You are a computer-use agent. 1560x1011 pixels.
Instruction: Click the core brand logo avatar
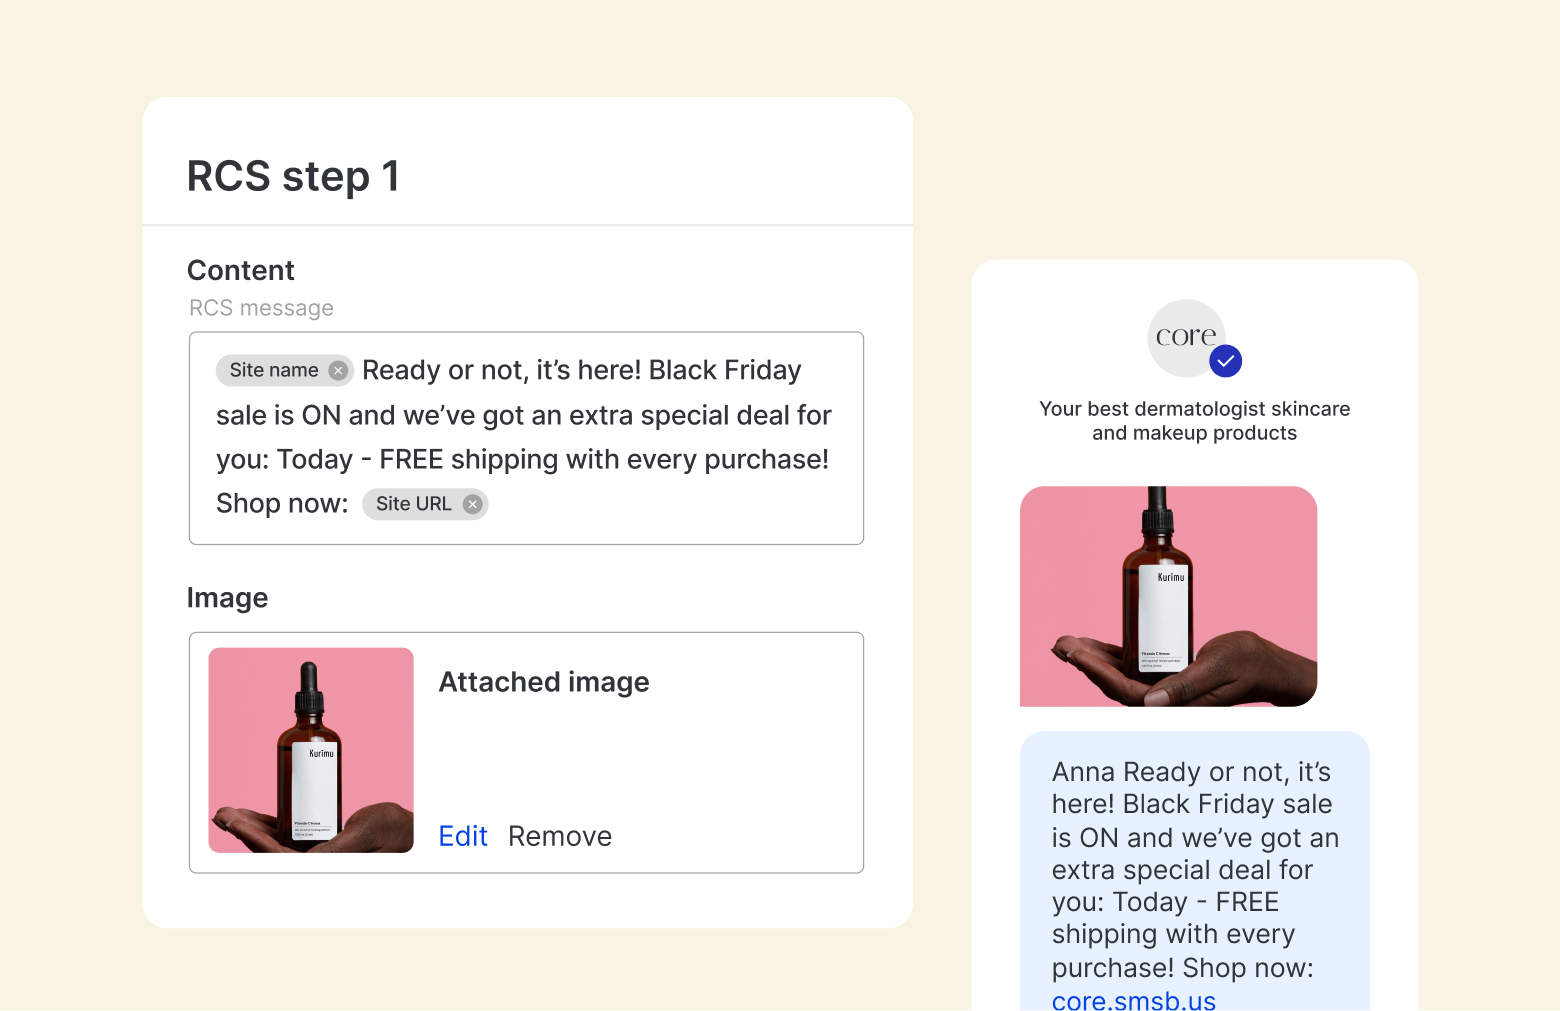1183,337
